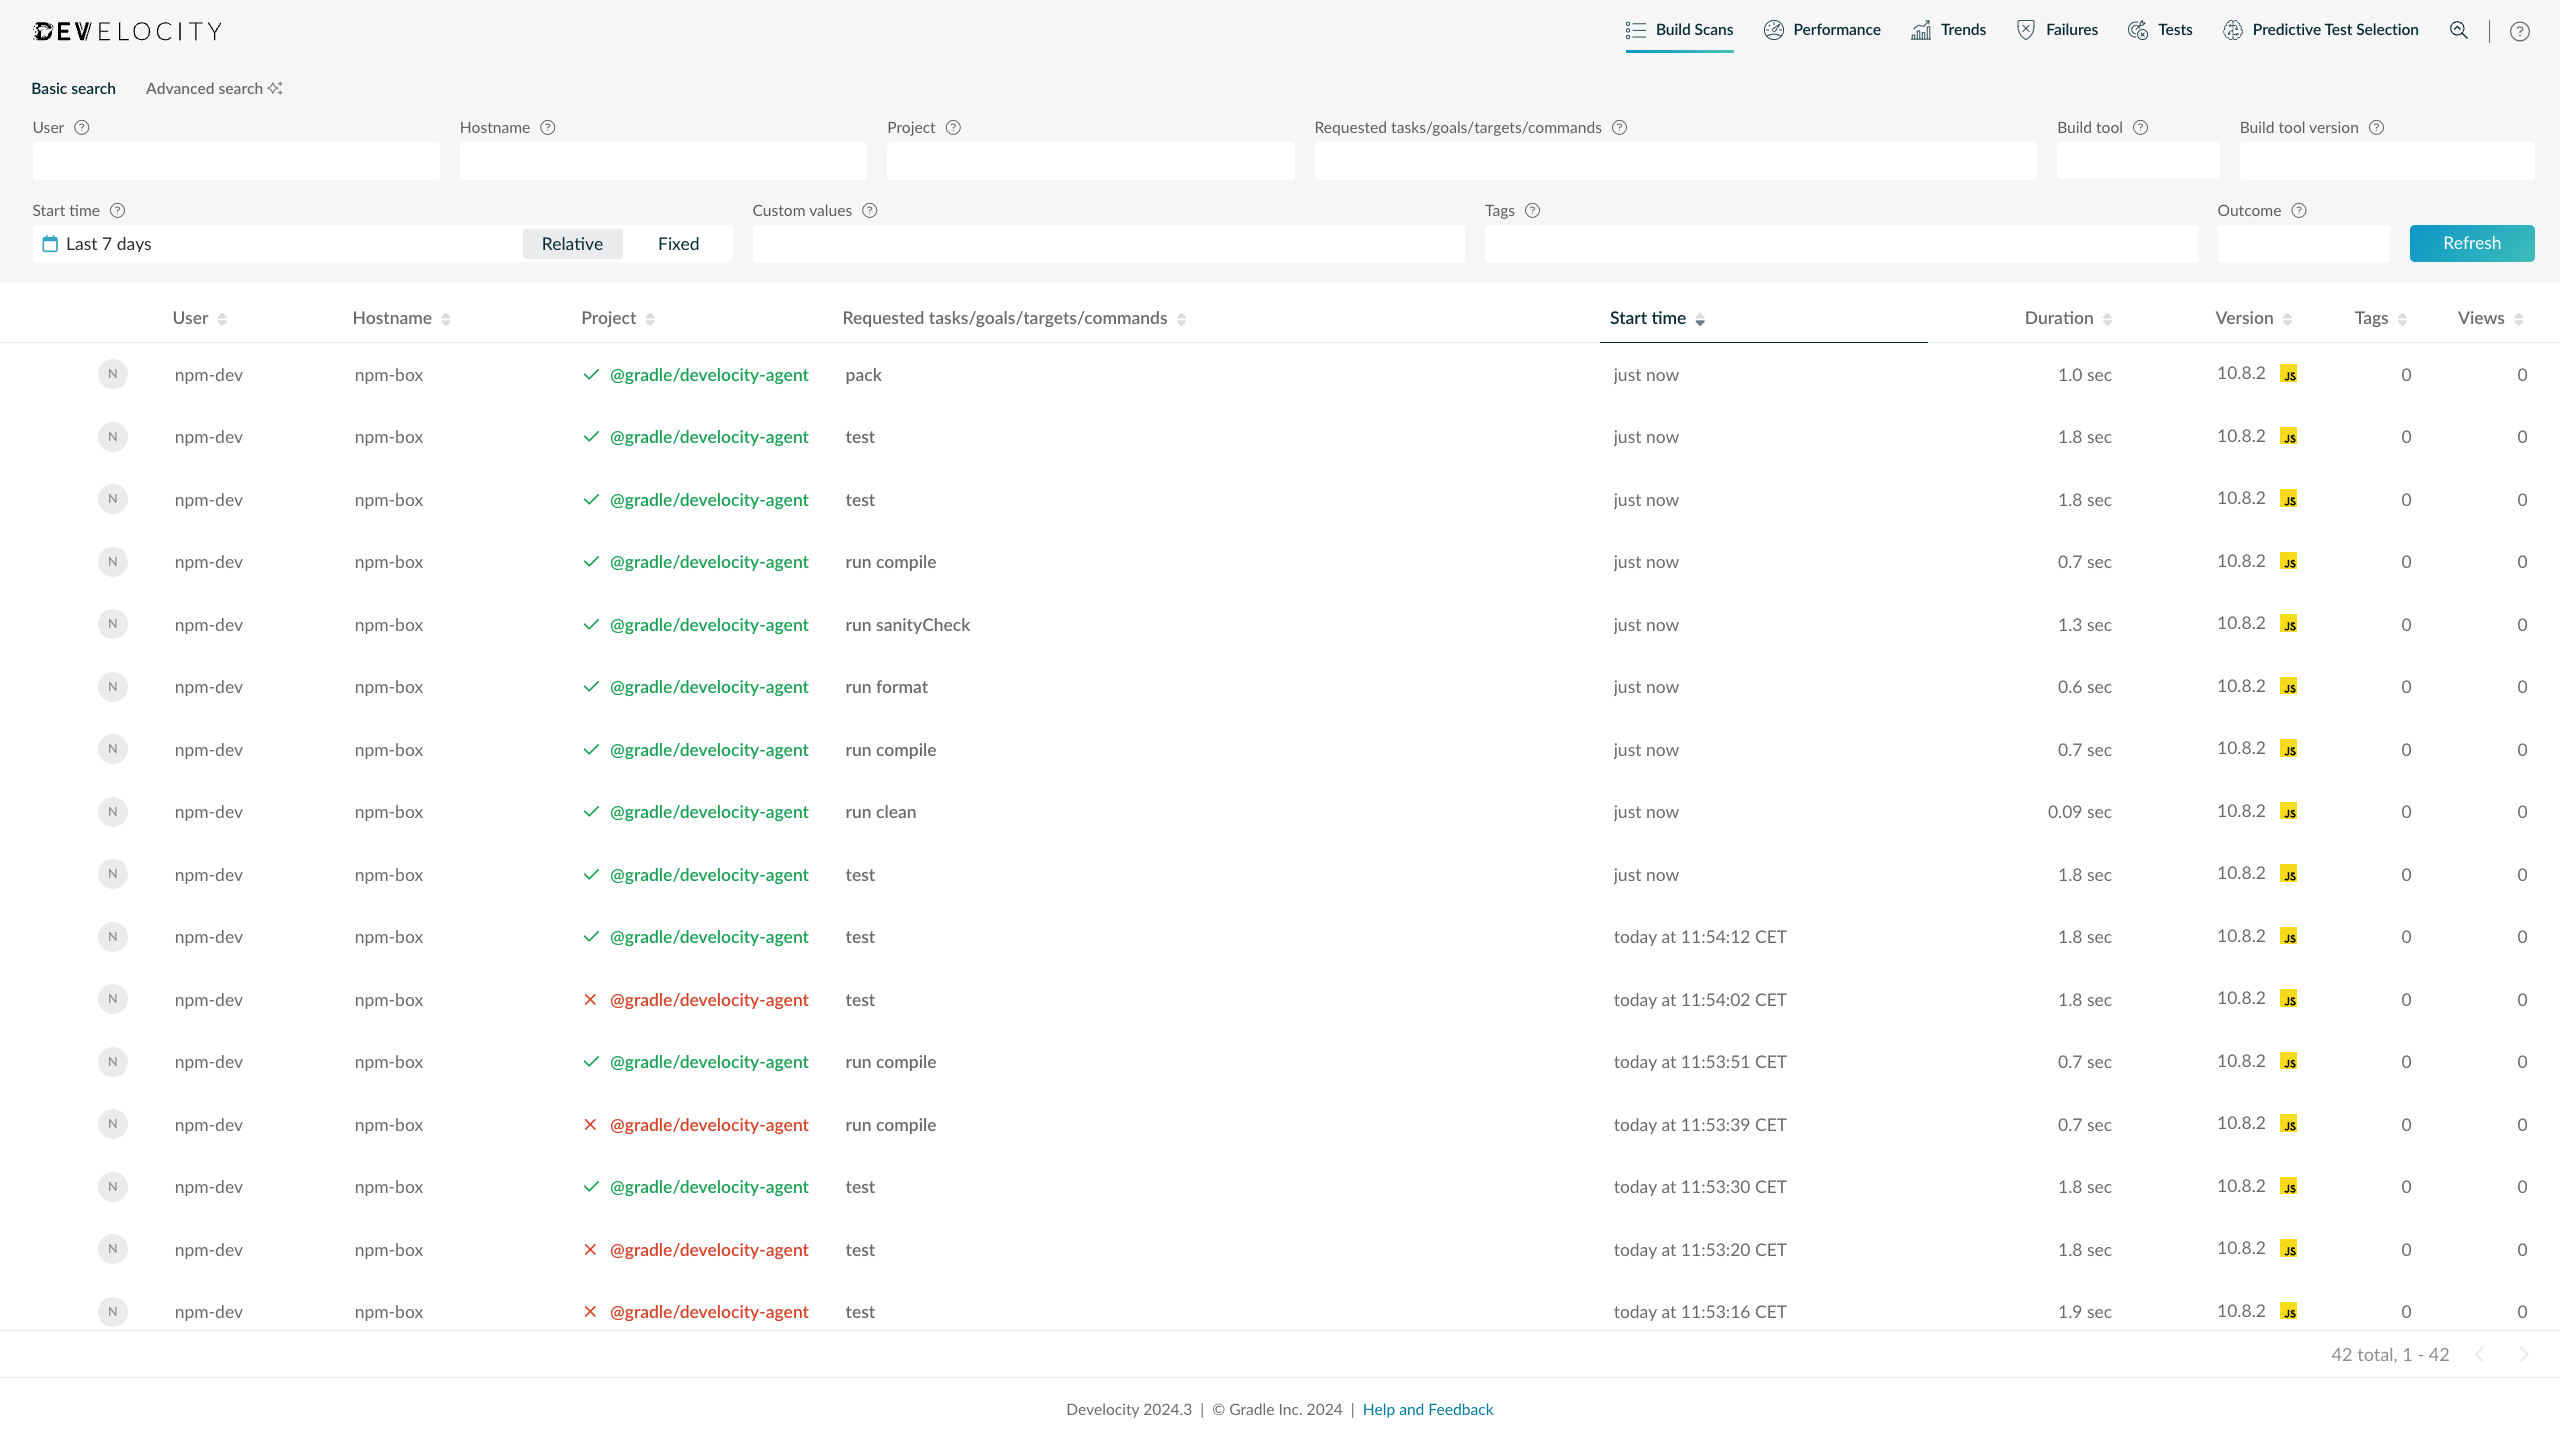2560x1440 pixels.
Task: Click the Custom values help icon
Action: click(870, 210)
